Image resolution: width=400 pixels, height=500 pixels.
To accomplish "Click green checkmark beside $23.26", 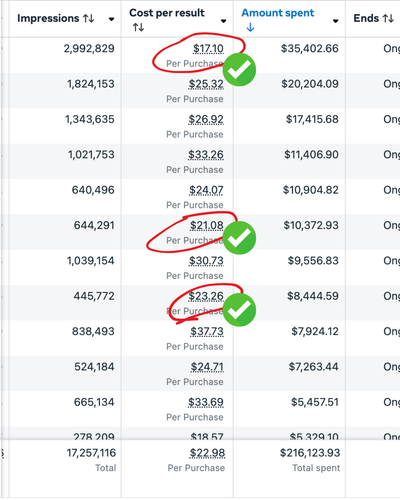I will (x=239, y=310).
